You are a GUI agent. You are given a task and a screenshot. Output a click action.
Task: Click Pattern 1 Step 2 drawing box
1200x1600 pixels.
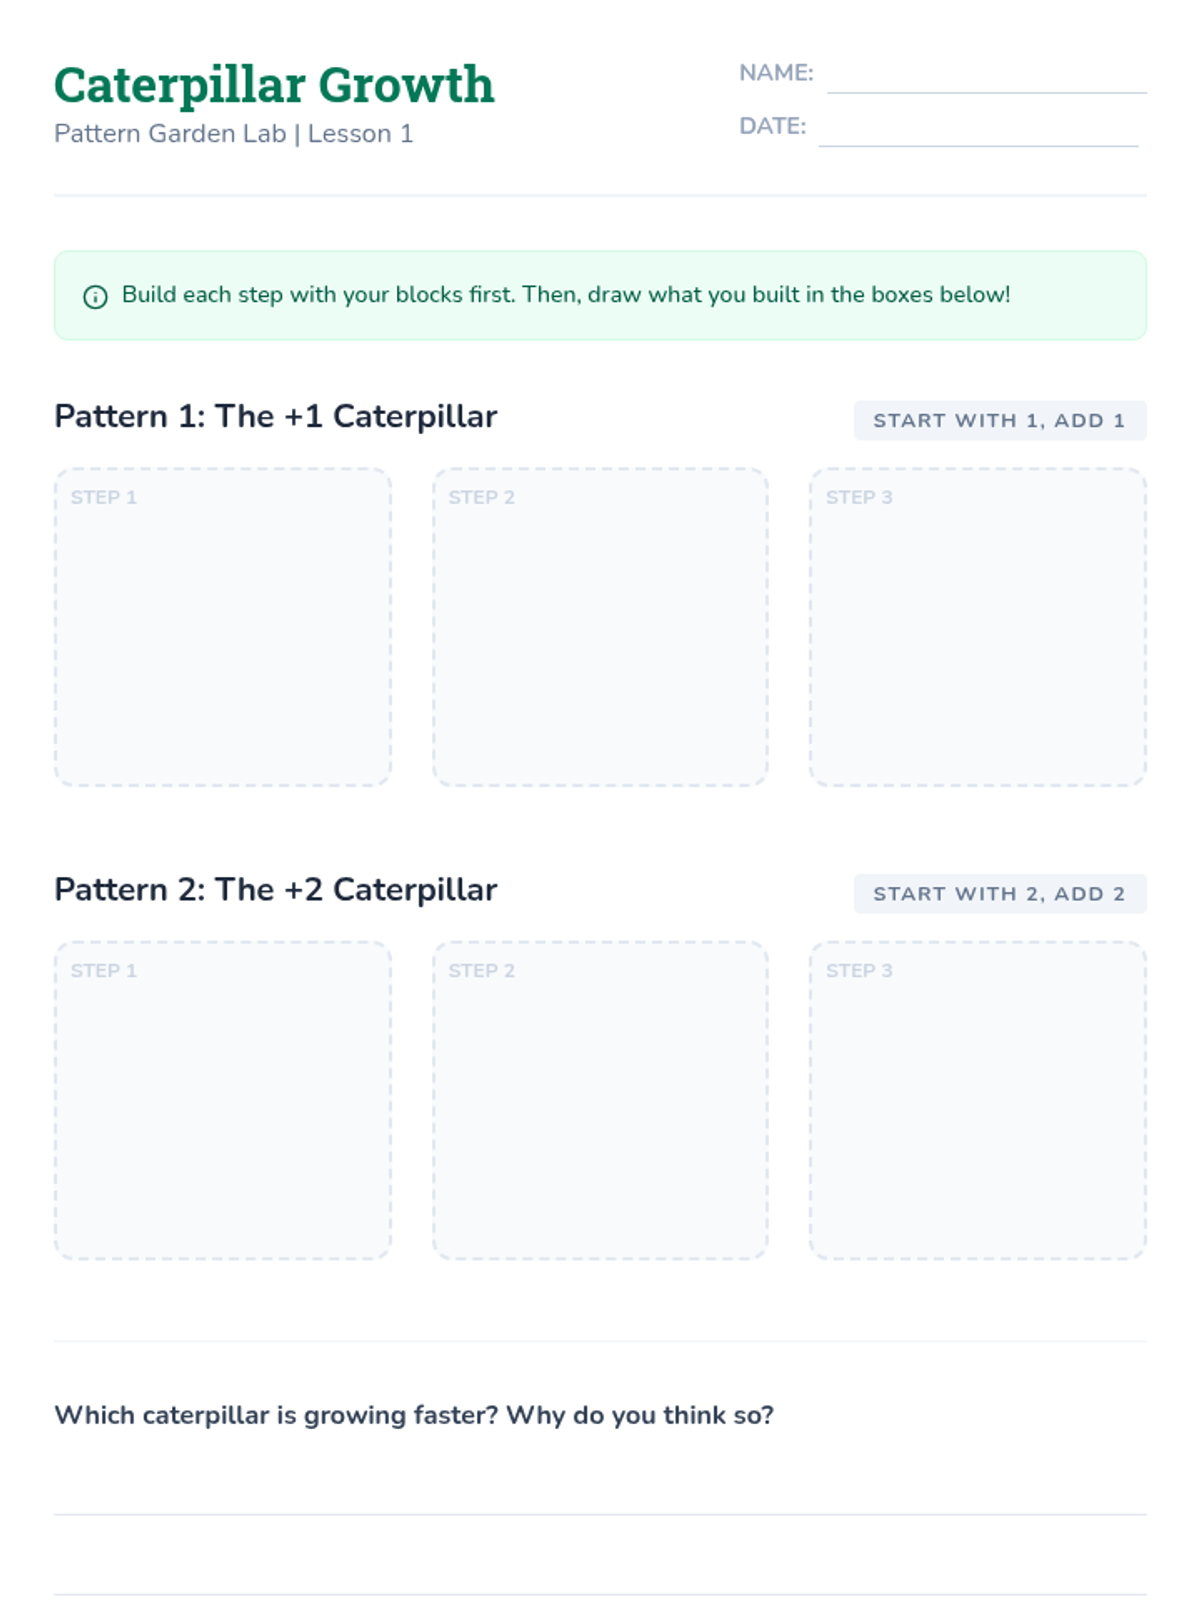point(600,627)
